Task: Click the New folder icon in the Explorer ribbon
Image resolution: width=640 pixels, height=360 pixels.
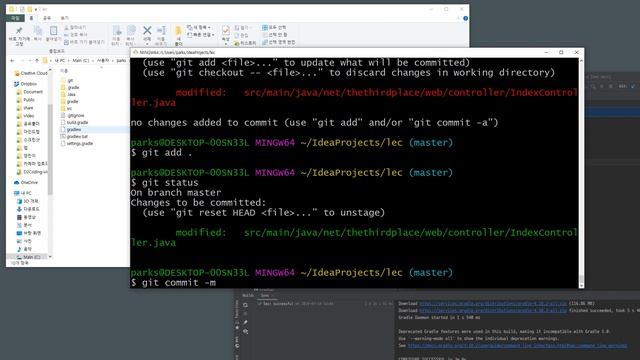Action: [178, 31]
